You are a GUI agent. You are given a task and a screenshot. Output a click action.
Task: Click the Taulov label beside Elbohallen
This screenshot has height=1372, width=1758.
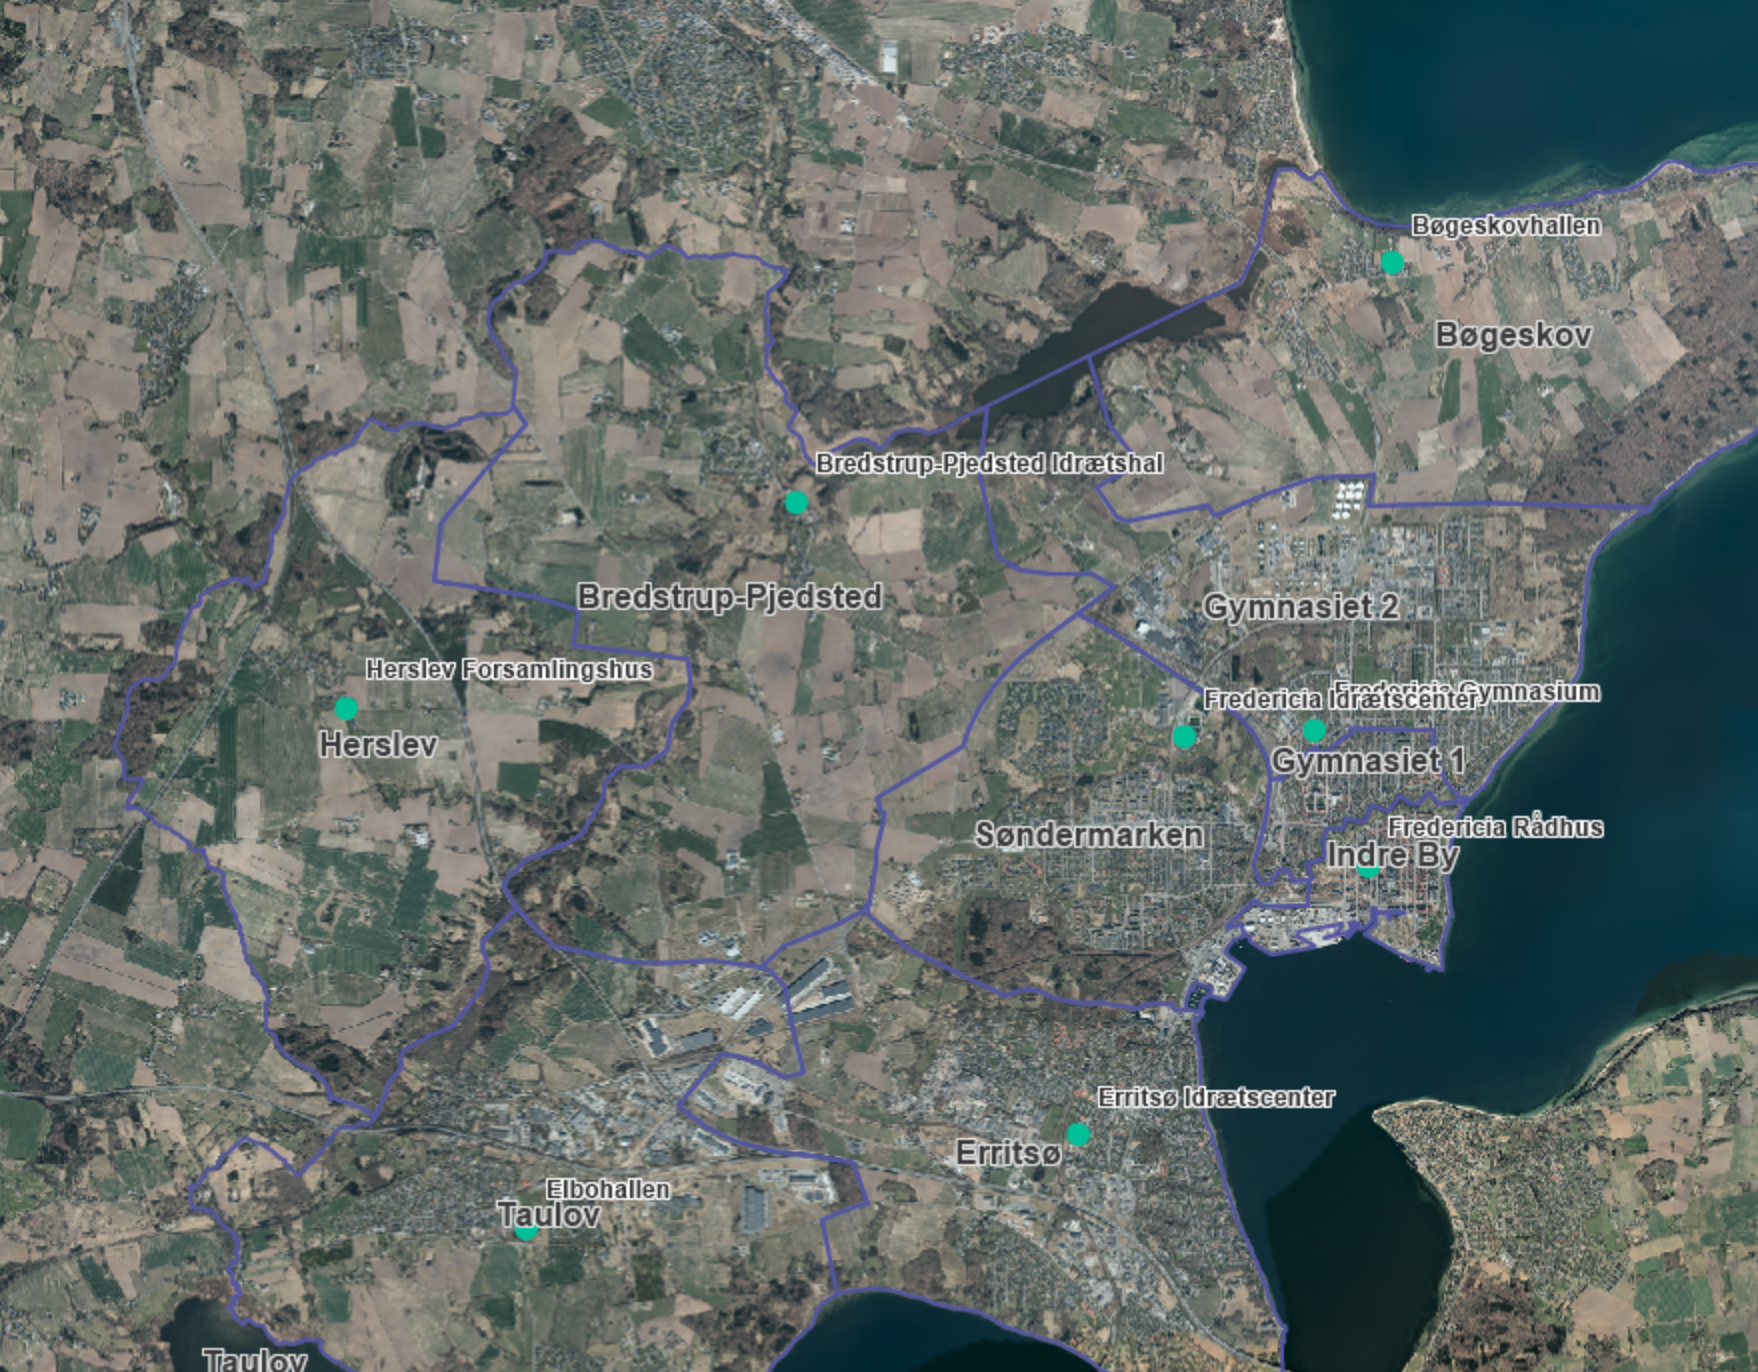point(549,1215)
